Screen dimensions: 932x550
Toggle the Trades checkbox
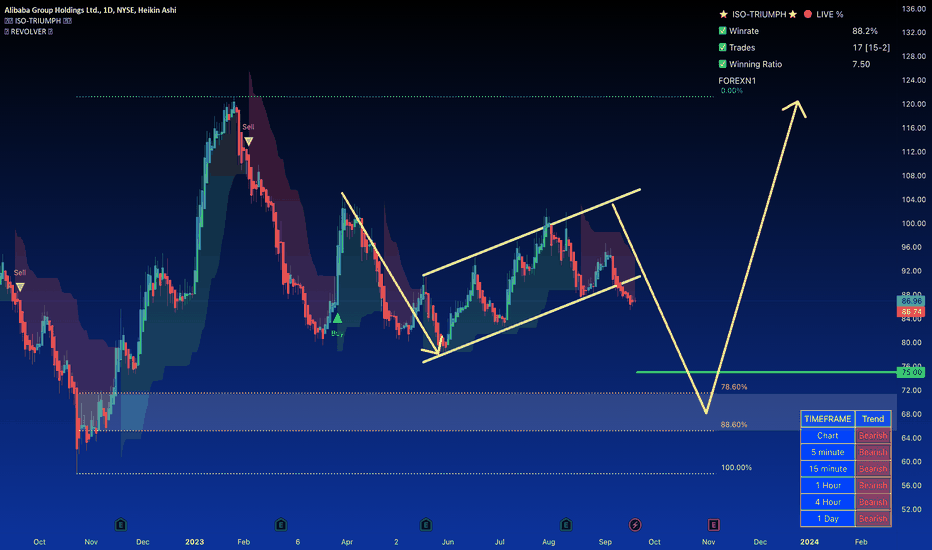[723, 48]
